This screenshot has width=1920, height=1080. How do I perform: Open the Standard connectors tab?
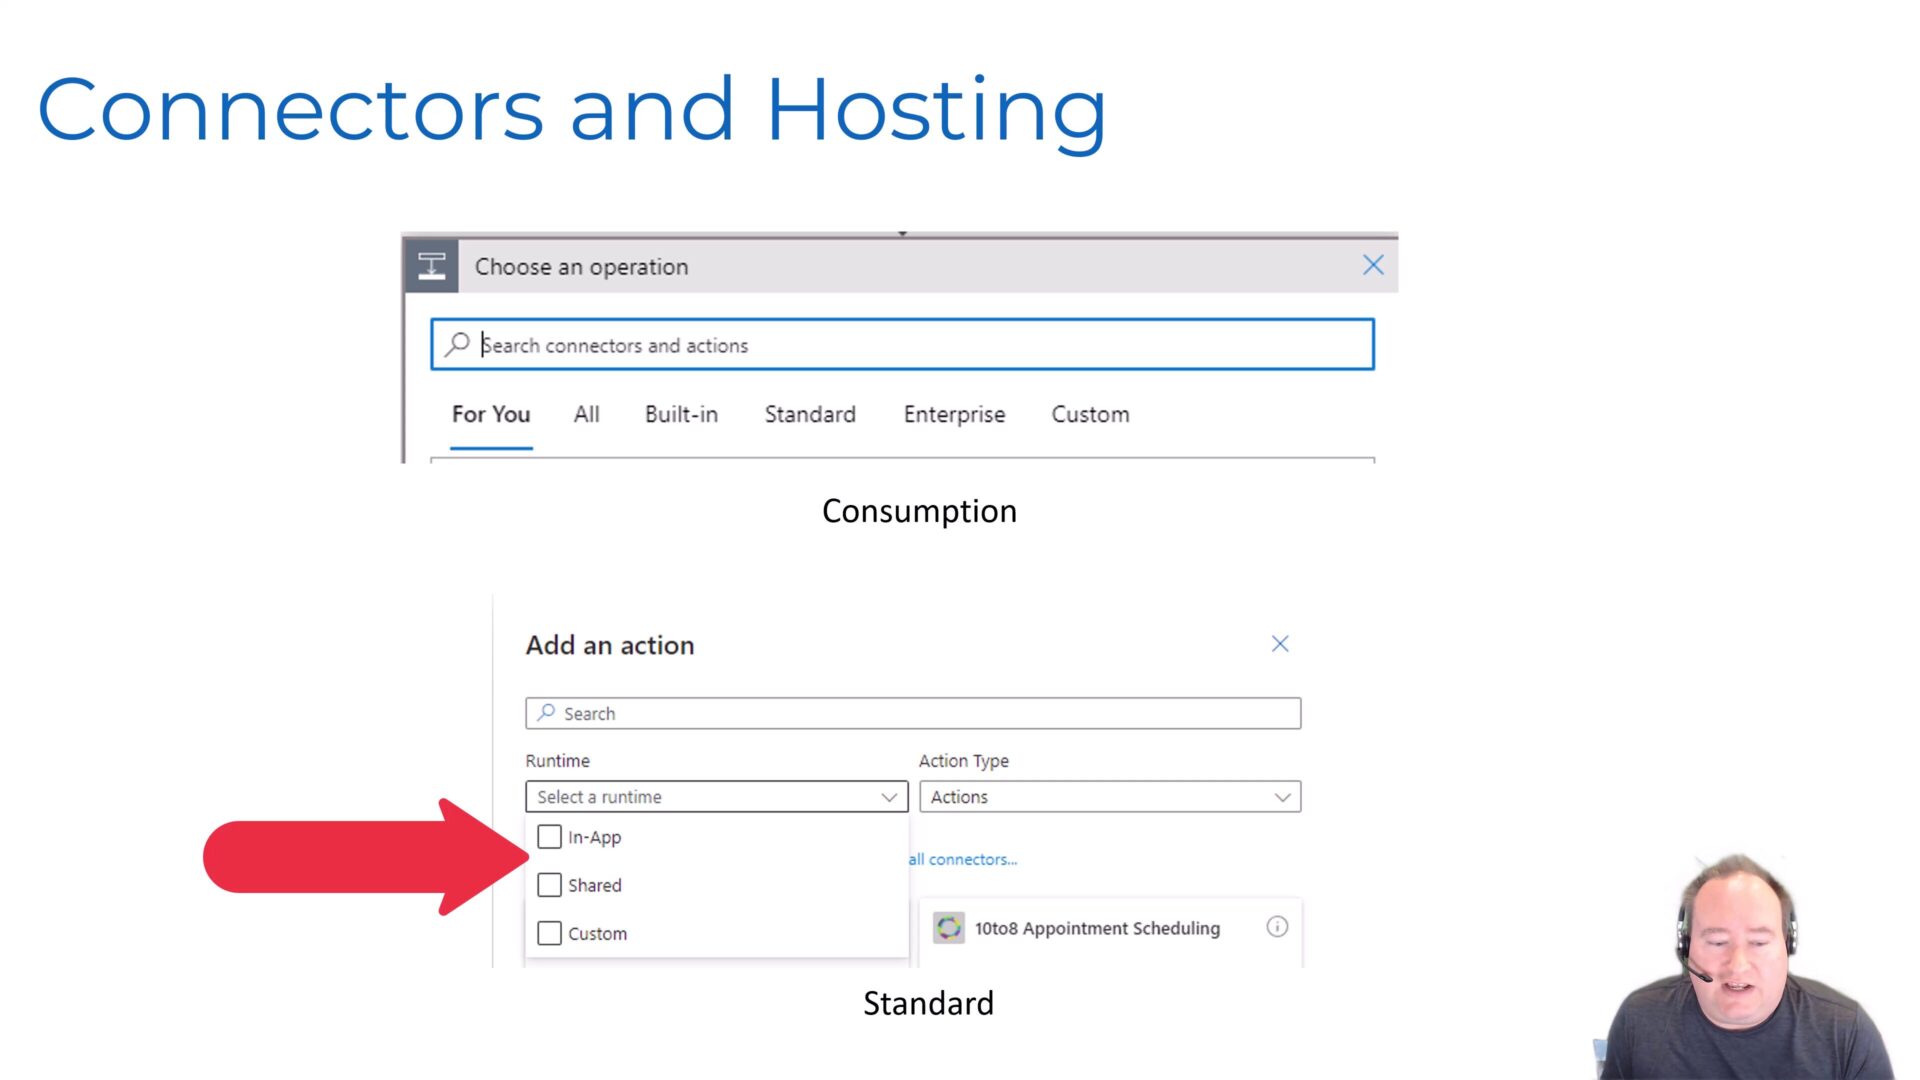click(810, 414)
